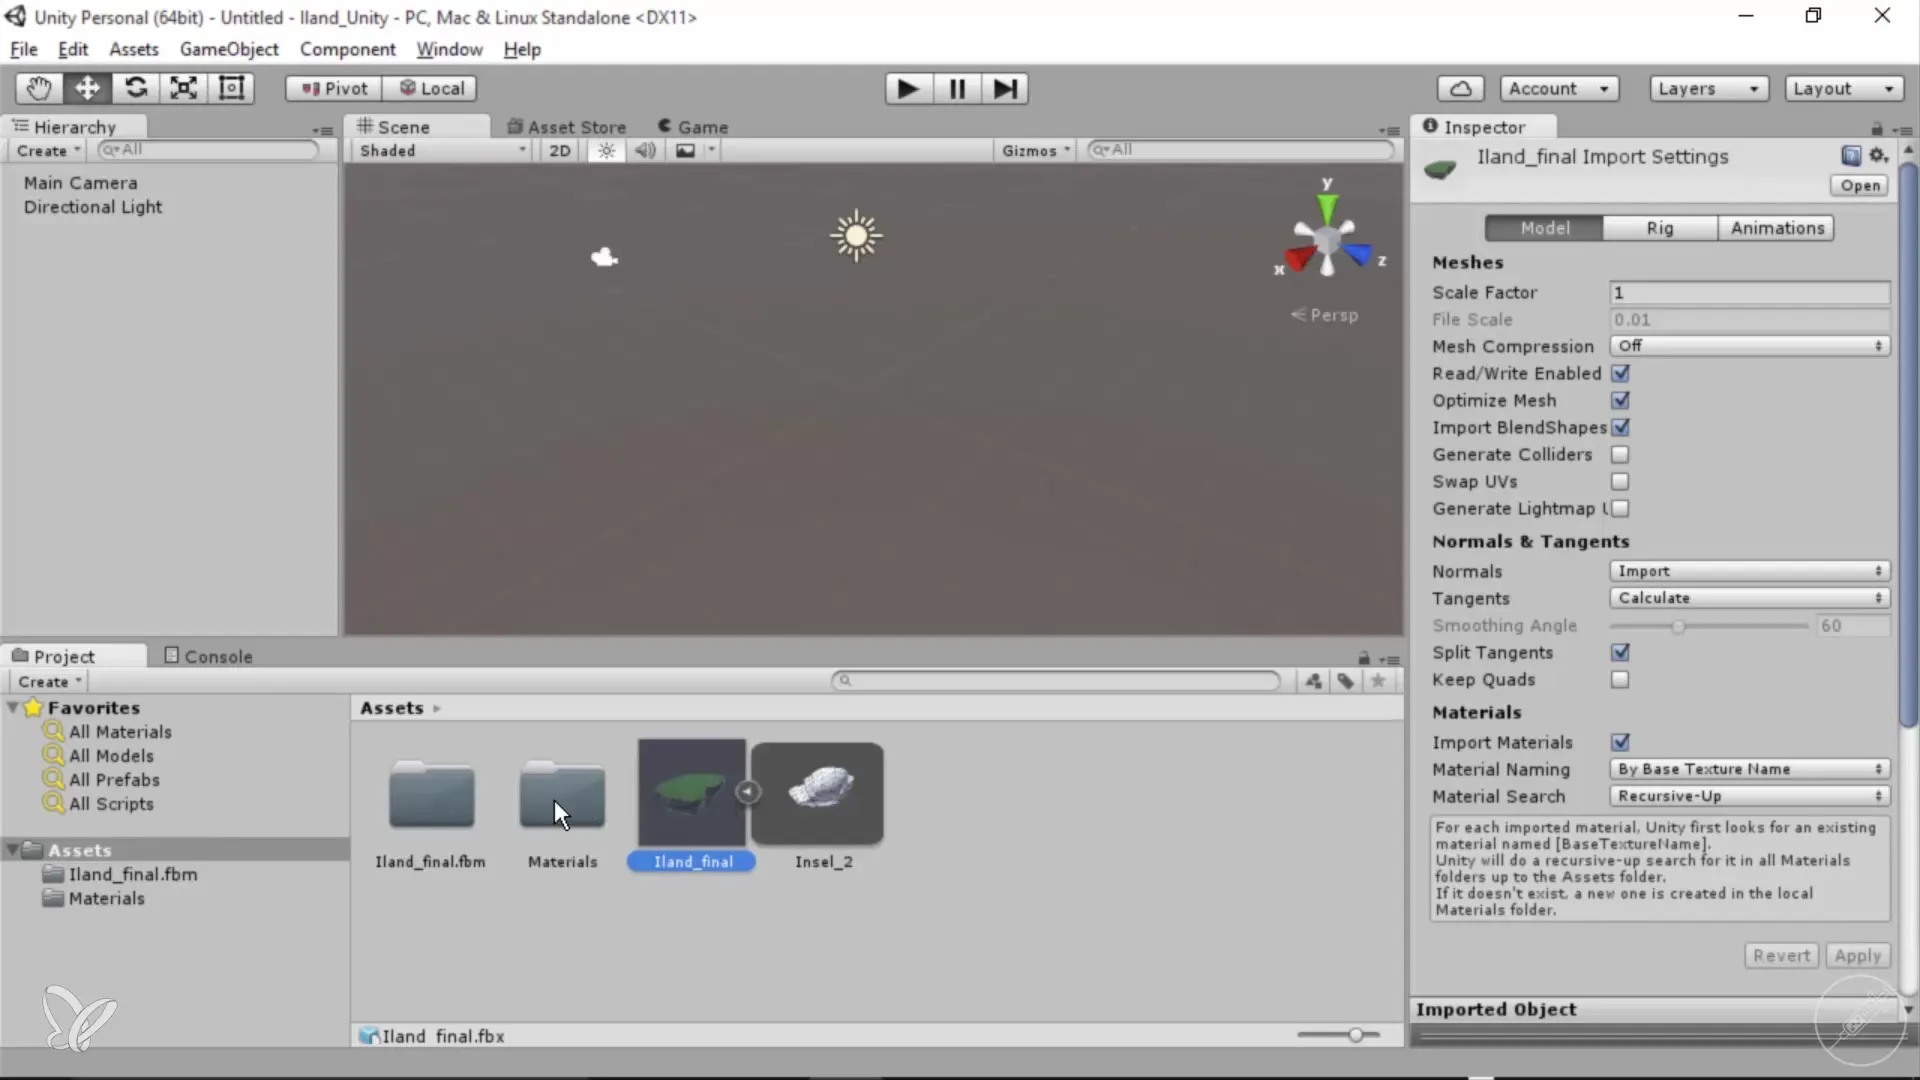Switch to the Asset Store tab
1920x1080 pixels.
pyautogui.click(x=566, y=127)
